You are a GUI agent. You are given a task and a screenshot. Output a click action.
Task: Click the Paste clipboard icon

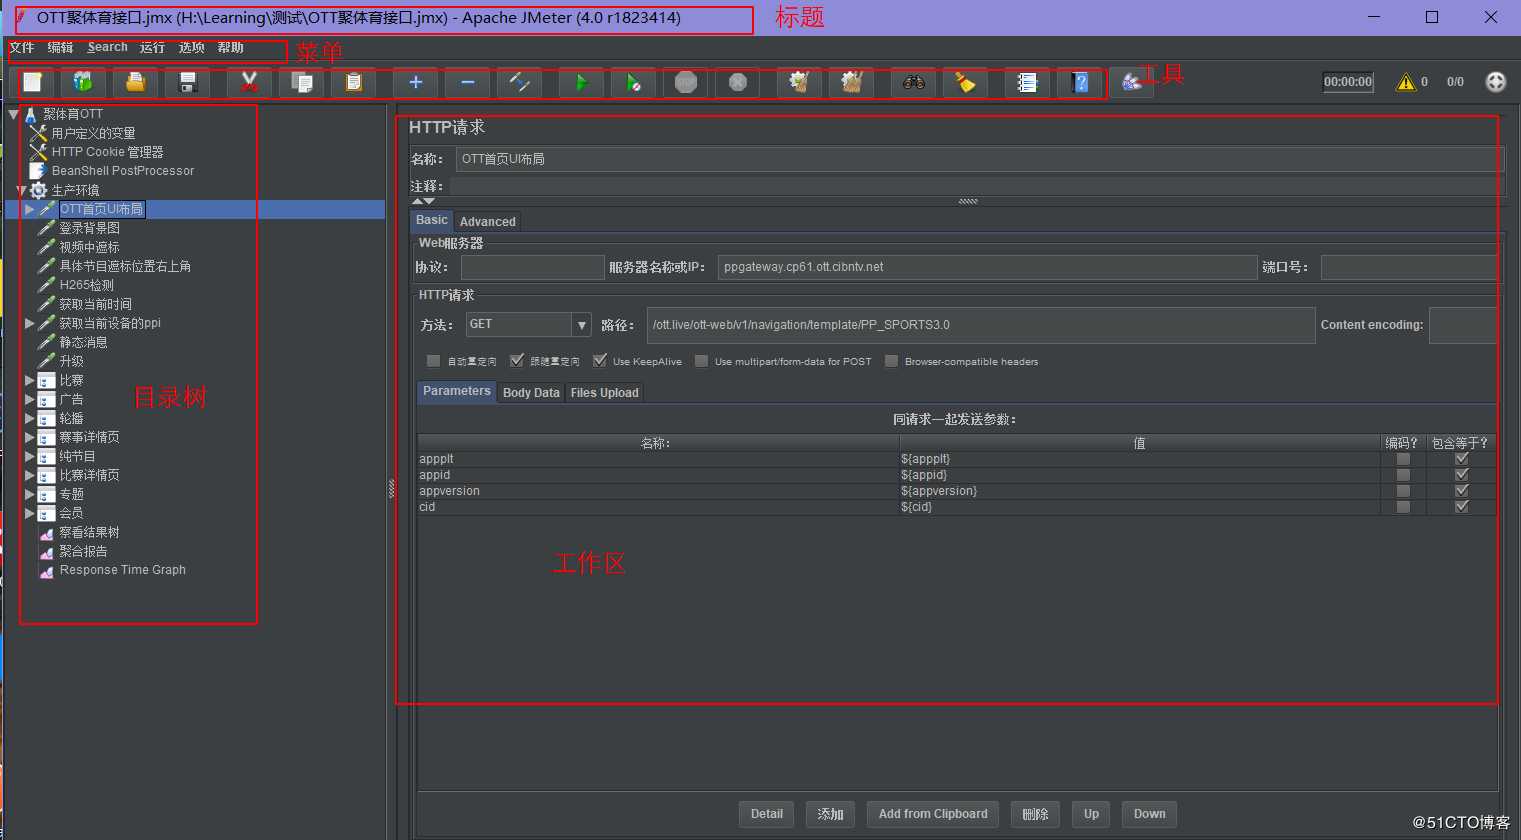[x=353, y=83]
